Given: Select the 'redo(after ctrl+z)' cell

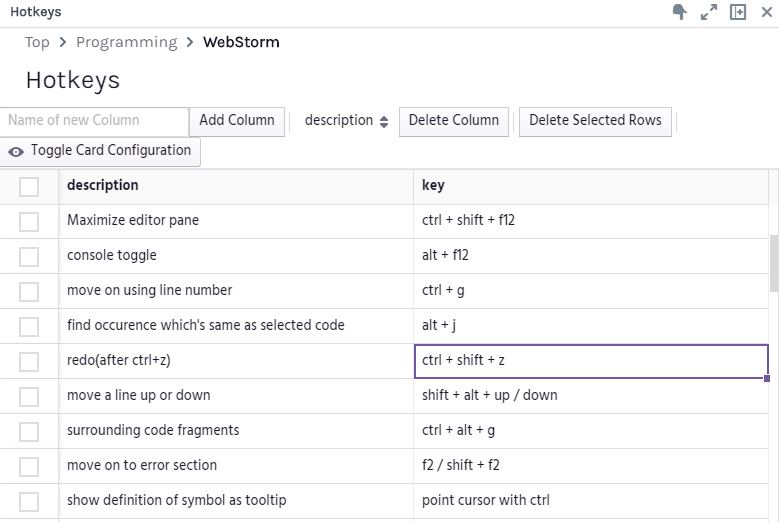Looking at the screenshot, I should [236, 361].
